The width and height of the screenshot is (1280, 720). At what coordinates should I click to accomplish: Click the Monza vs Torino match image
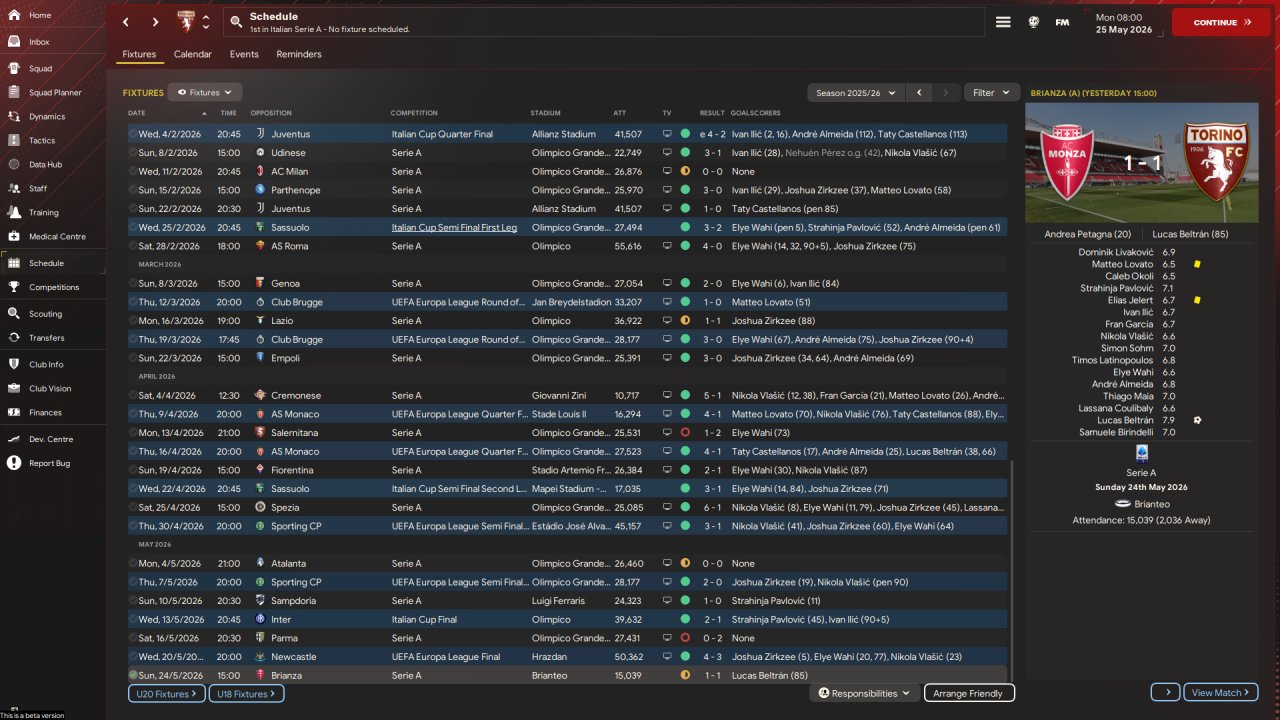click(x=1142, y=163)
